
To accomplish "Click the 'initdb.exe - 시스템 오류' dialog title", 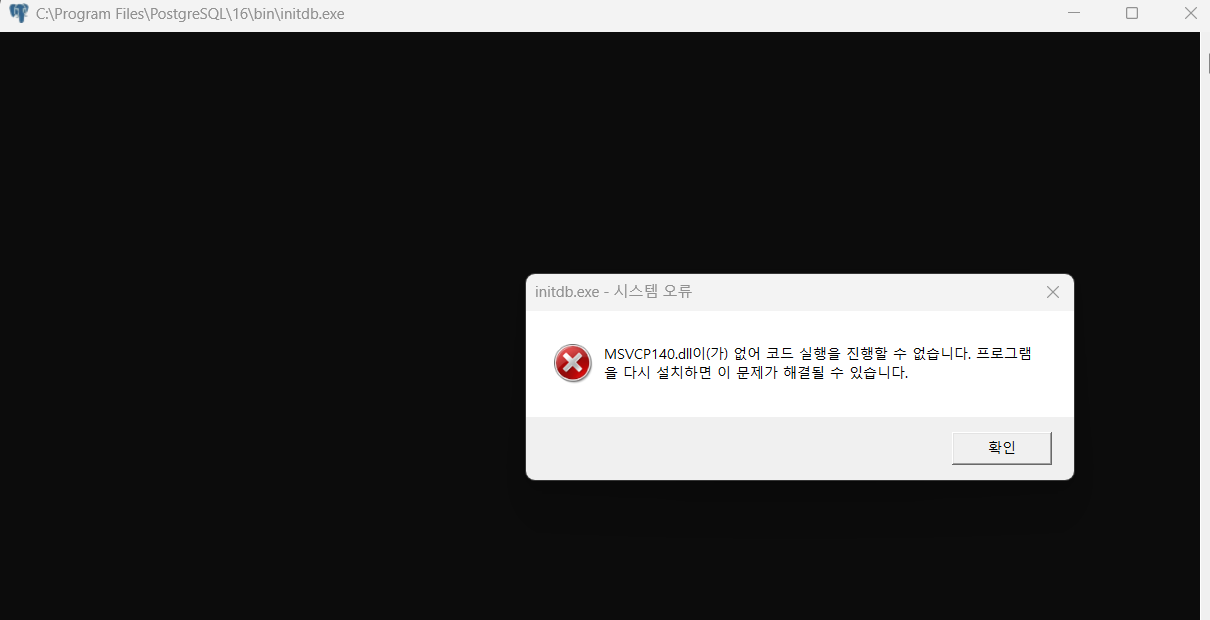I will point(613,292).
